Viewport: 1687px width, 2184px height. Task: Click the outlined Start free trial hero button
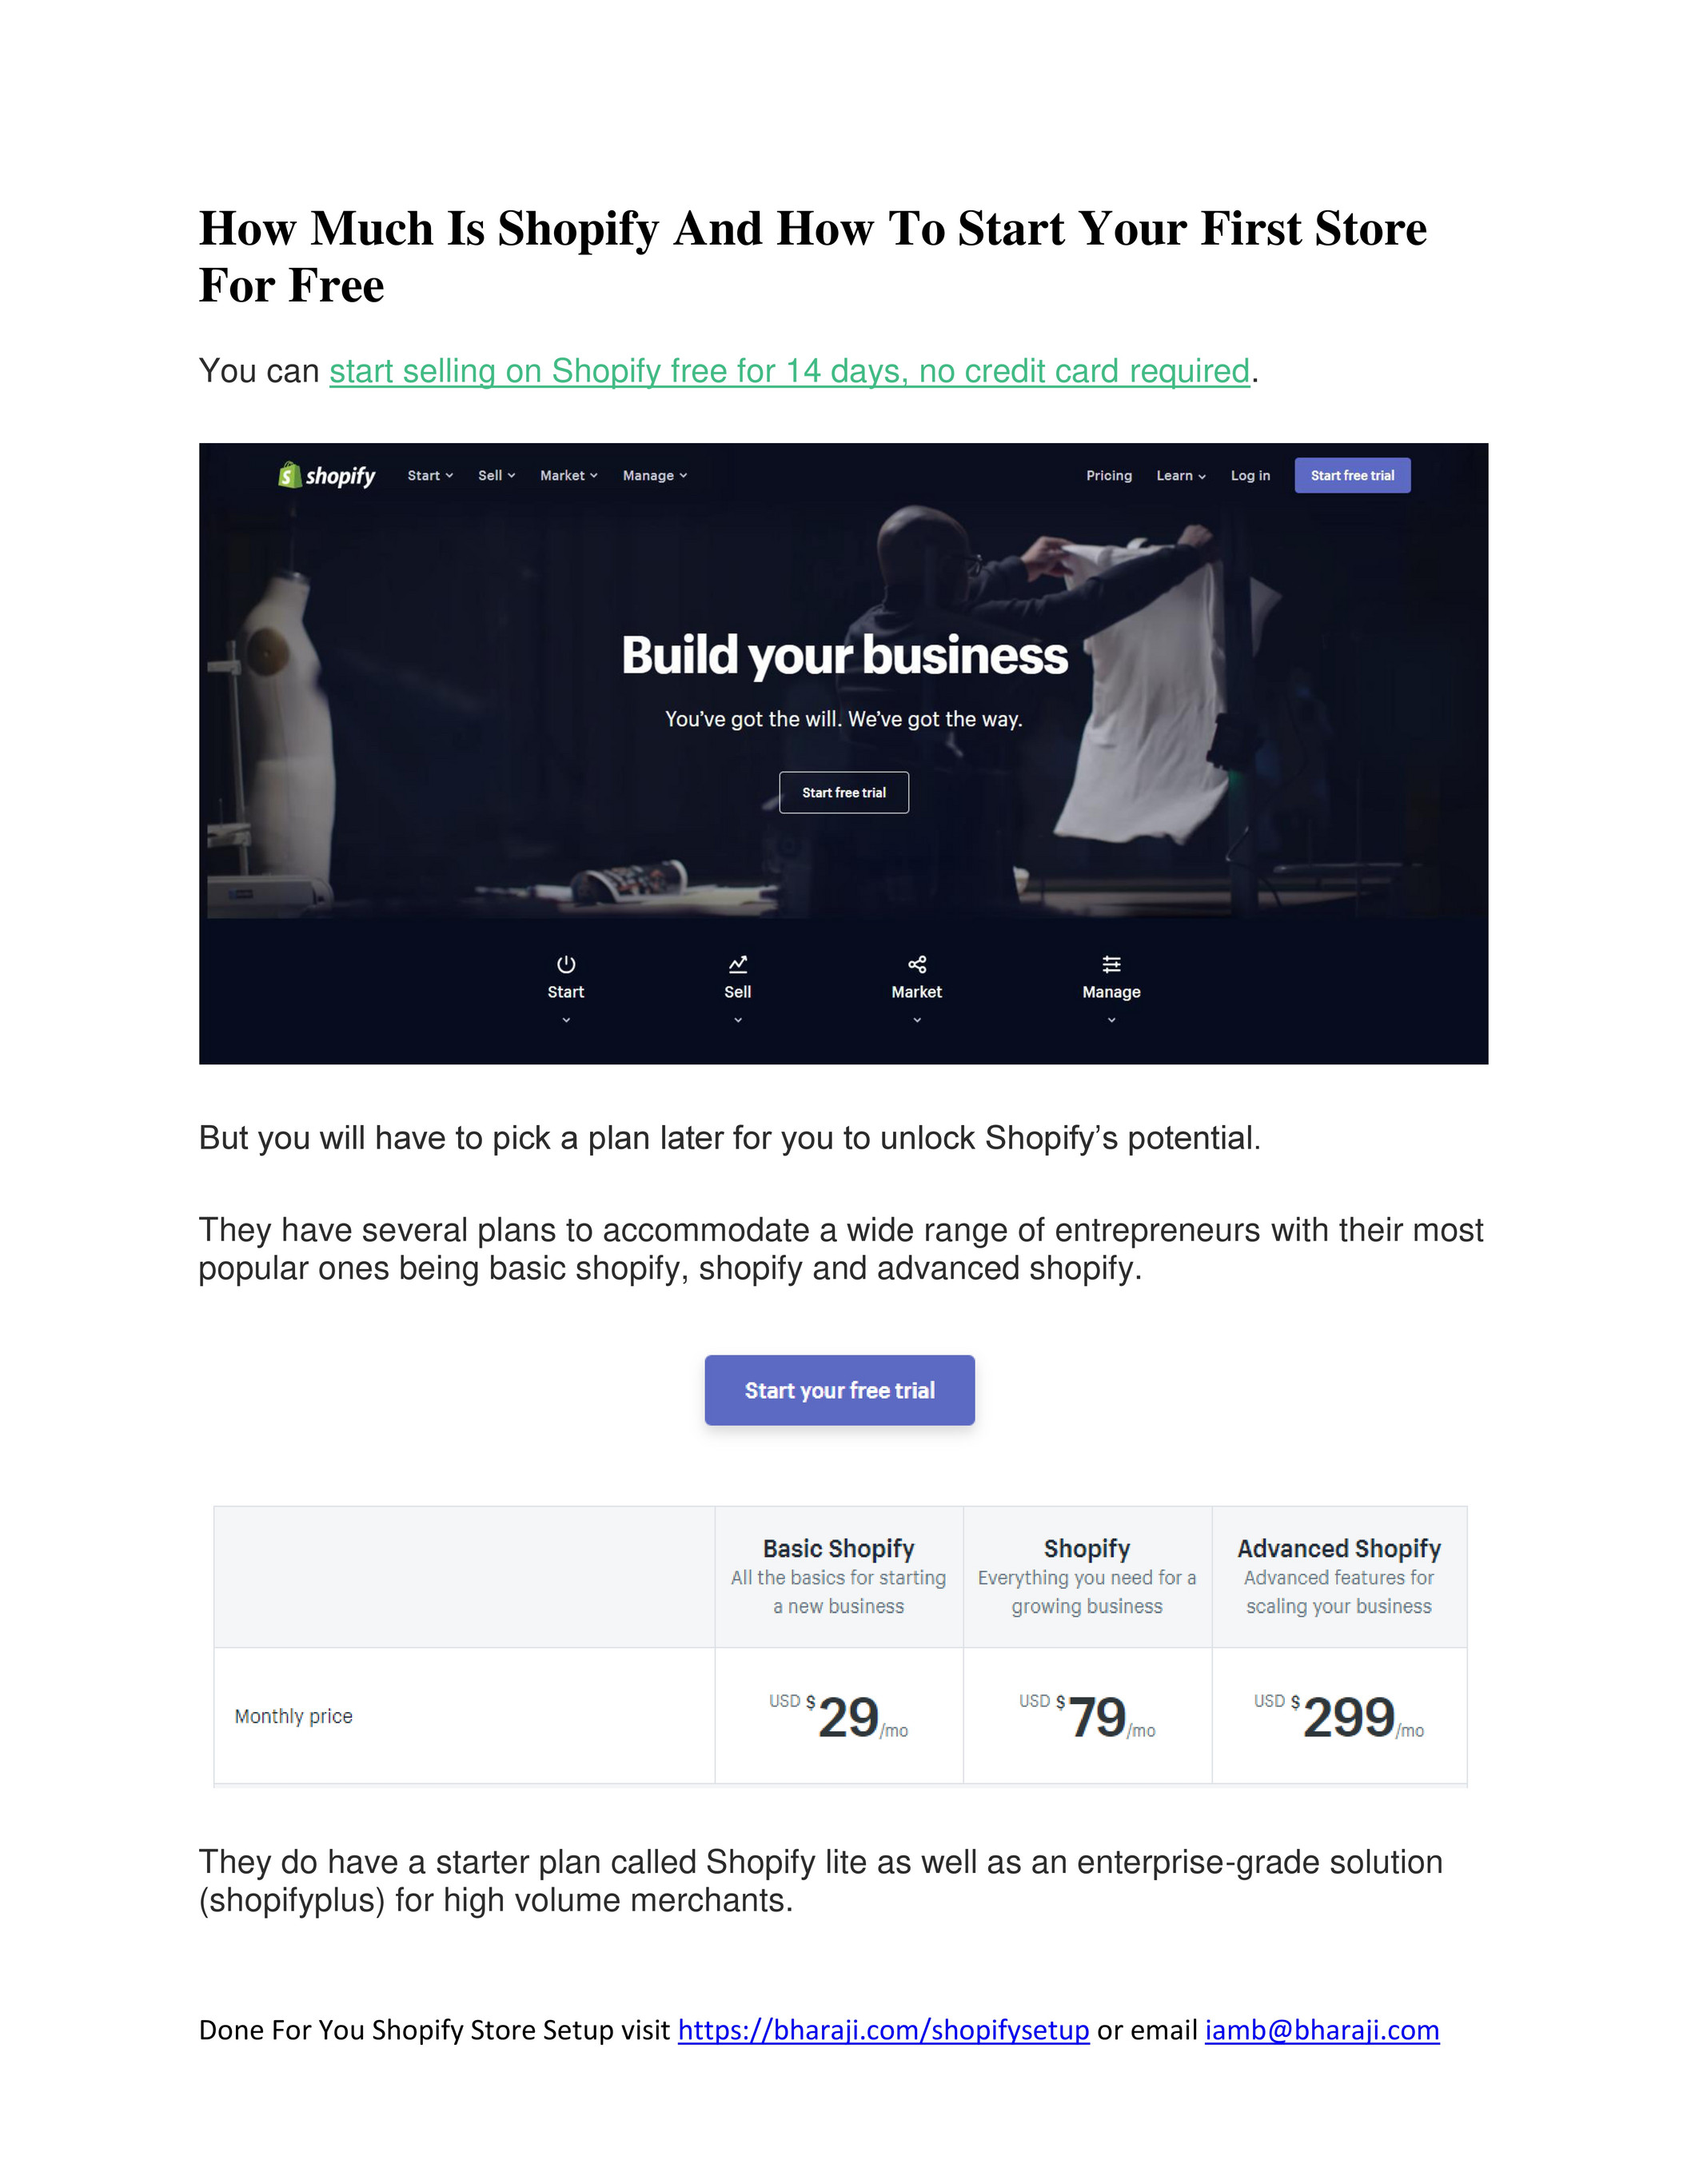[844, 792]
